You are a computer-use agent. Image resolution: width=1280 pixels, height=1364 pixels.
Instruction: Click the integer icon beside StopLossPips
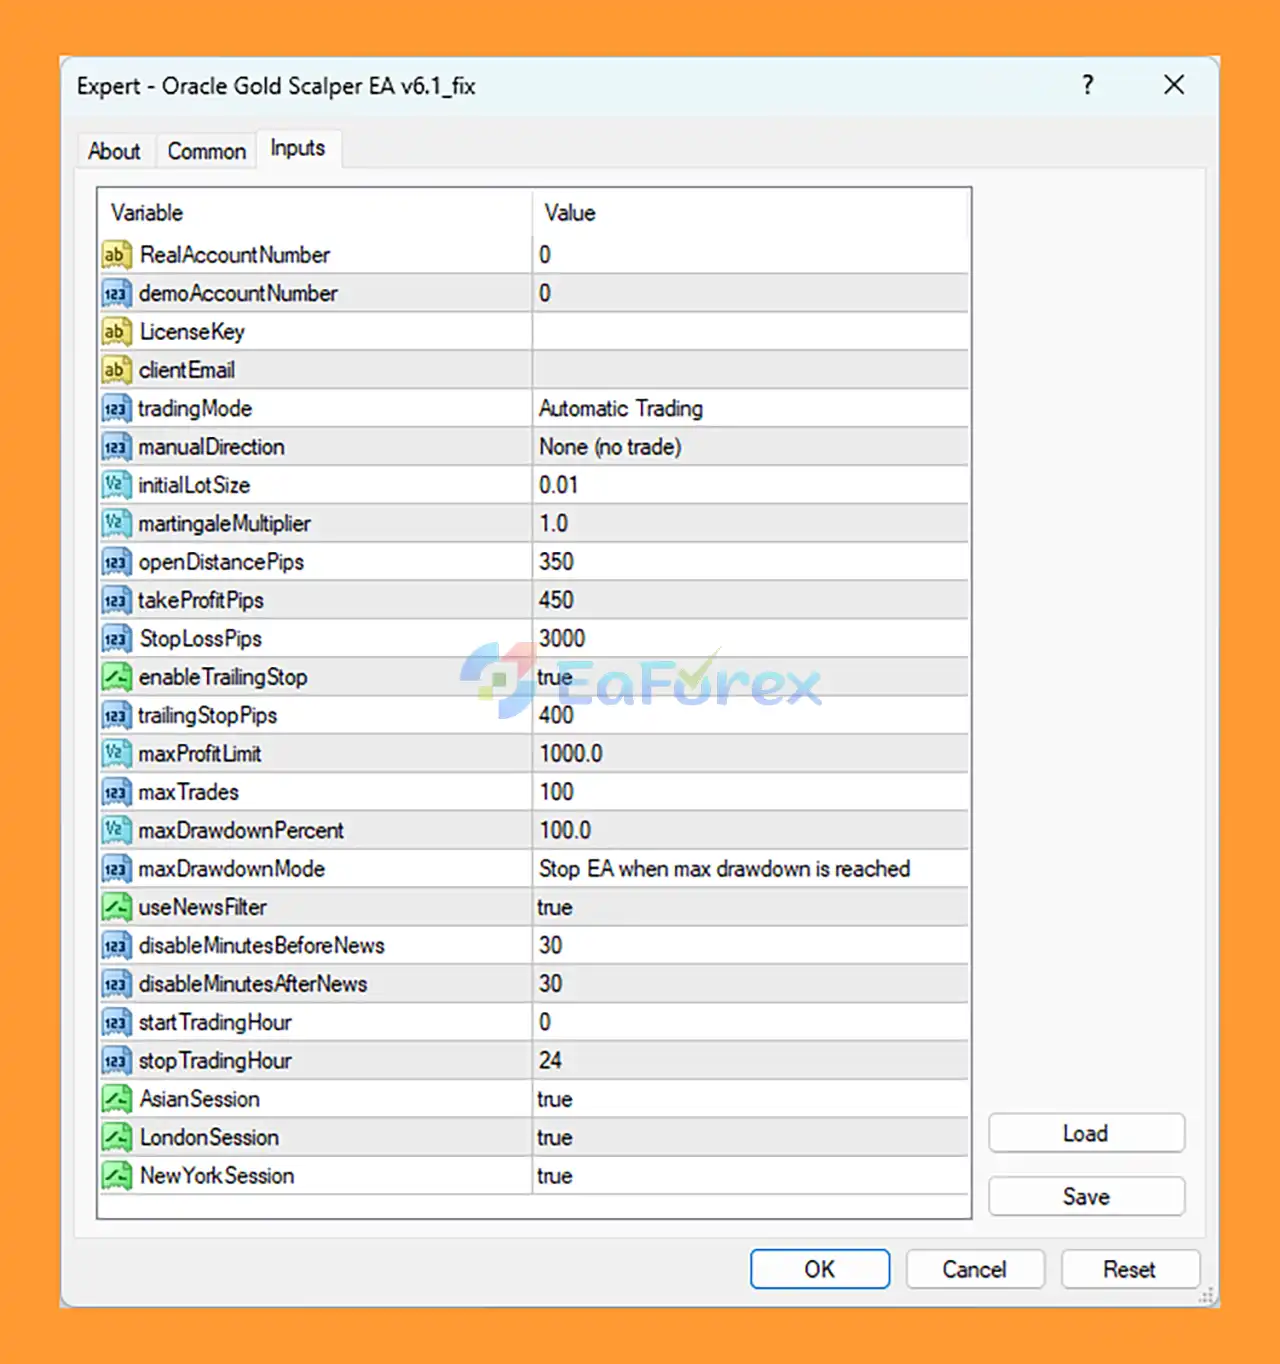coord(116,639)
